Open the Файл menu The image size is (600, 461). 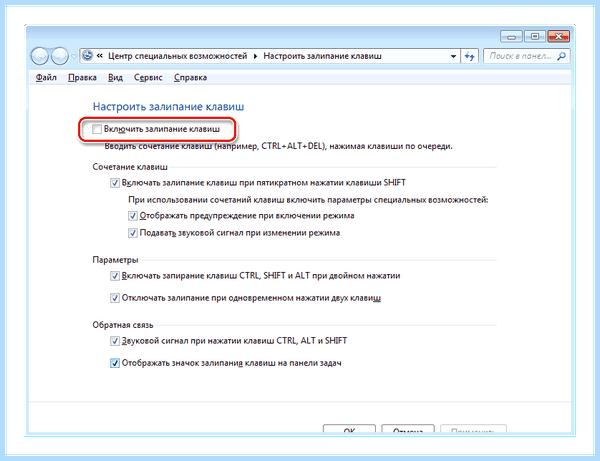(x=46, y=78)
